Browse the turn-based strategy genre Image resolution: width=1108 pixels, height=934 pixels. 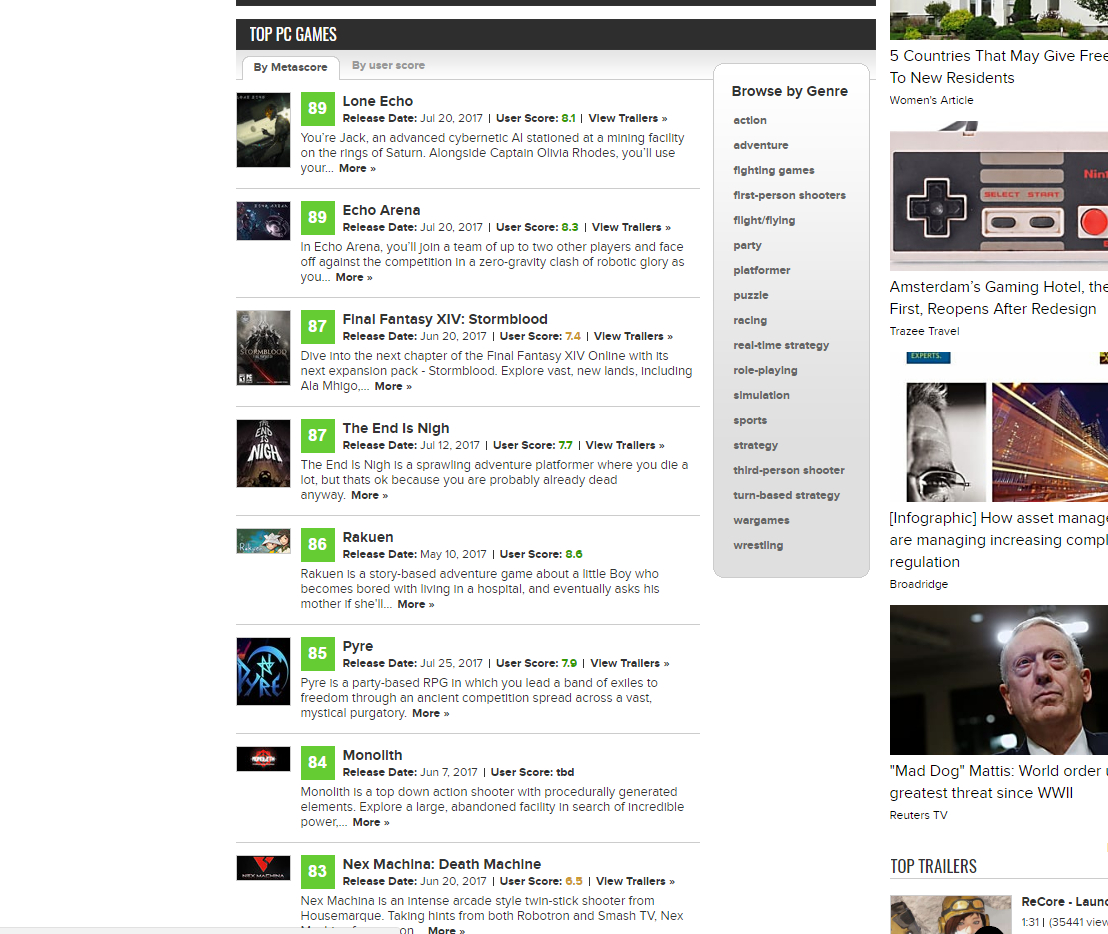[x=786, y=495]
